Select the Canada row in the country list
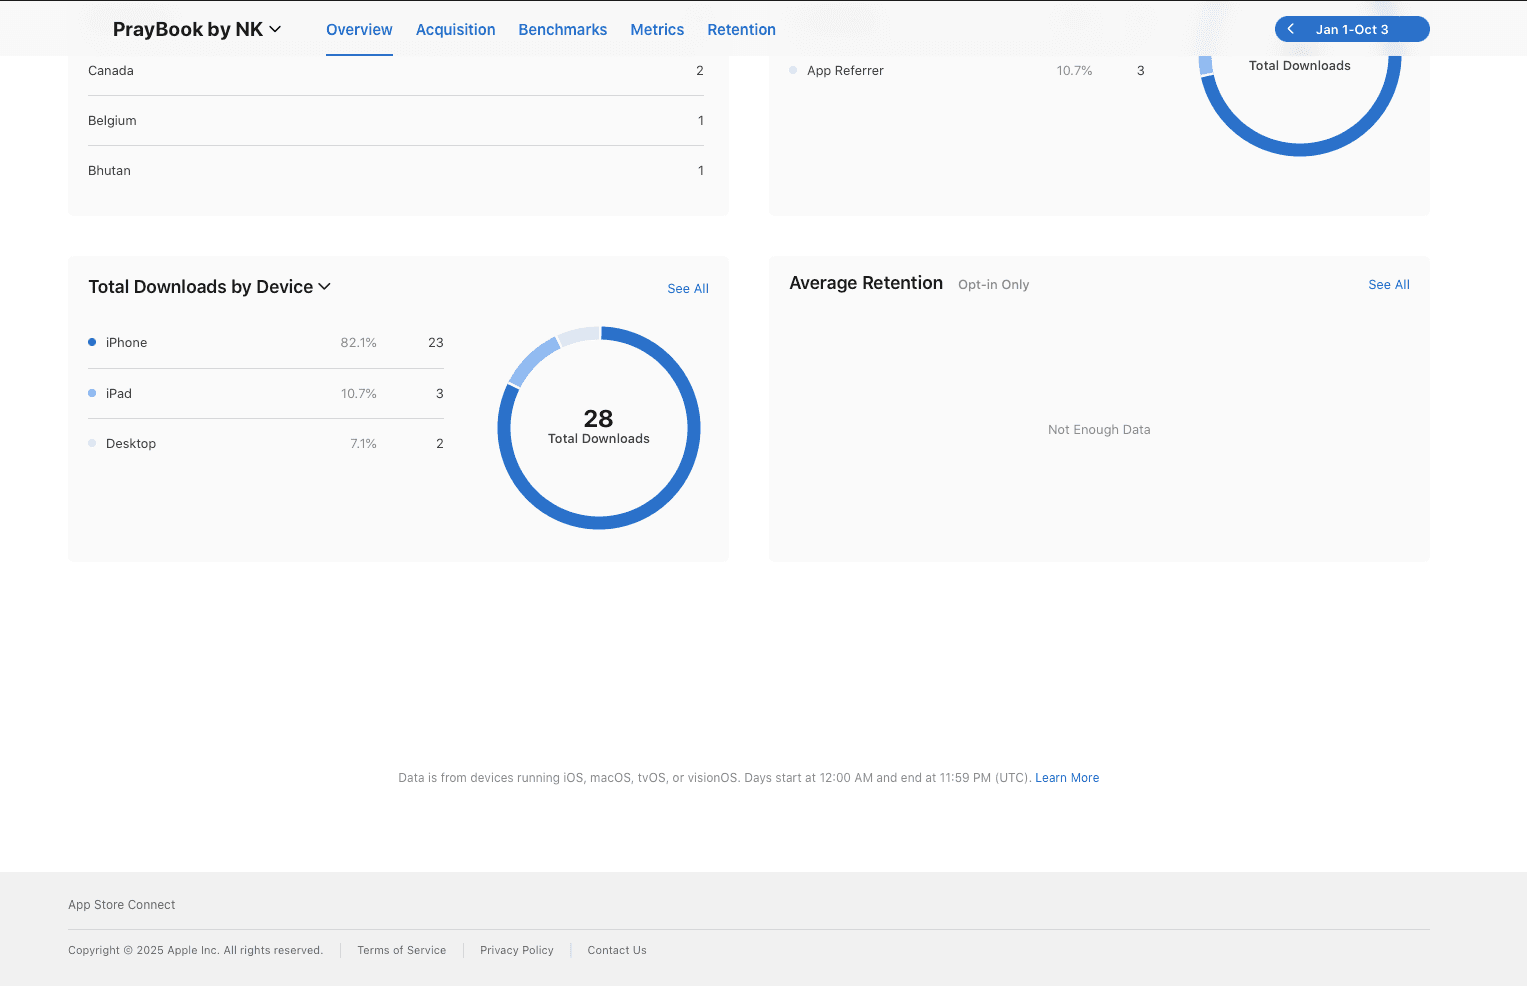 395,71
